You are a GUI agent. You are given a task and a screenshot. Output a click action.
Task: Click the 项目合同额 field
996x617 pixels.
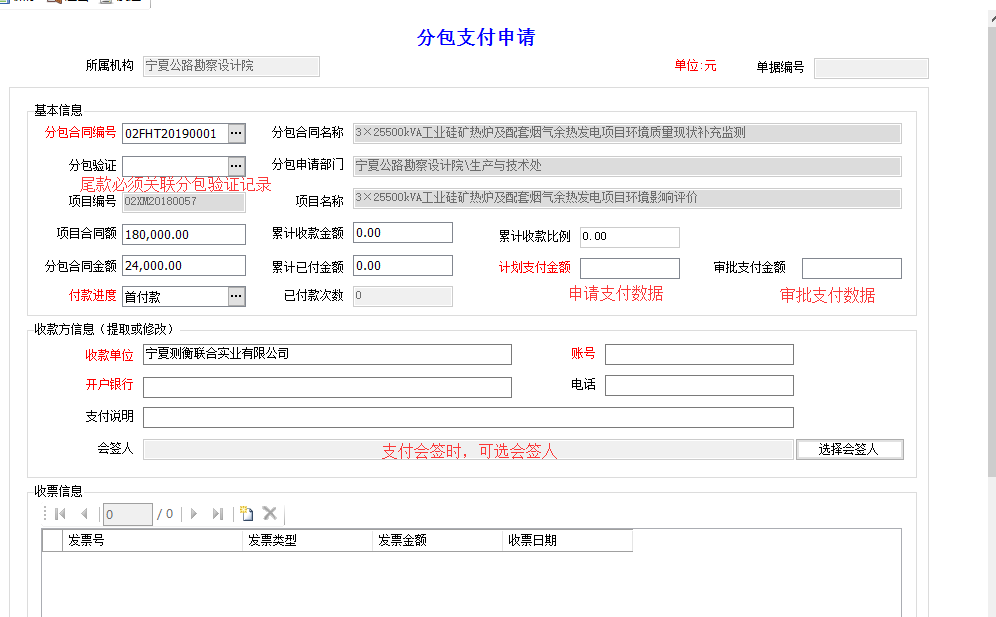tap(184, 234)
